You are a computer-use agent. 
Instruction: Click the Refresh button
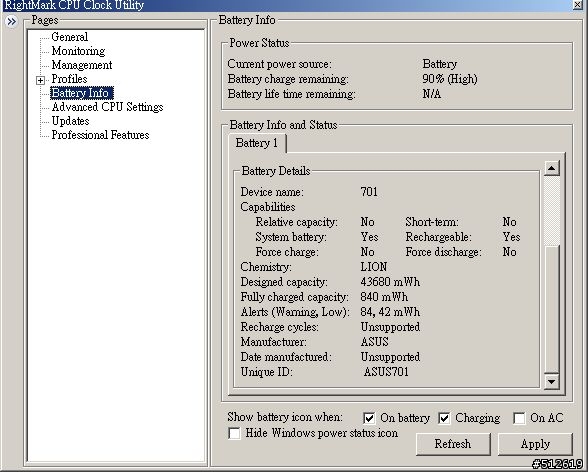[453, 444]
